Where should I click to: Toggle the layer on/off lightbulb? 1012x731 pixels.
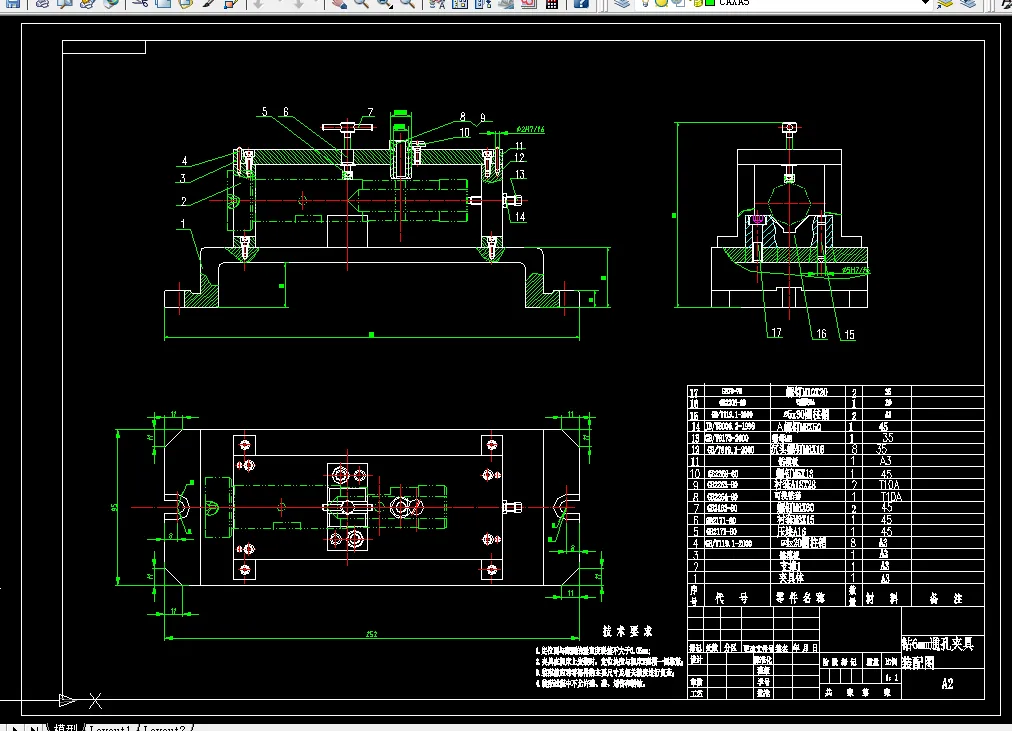[645, 3]
